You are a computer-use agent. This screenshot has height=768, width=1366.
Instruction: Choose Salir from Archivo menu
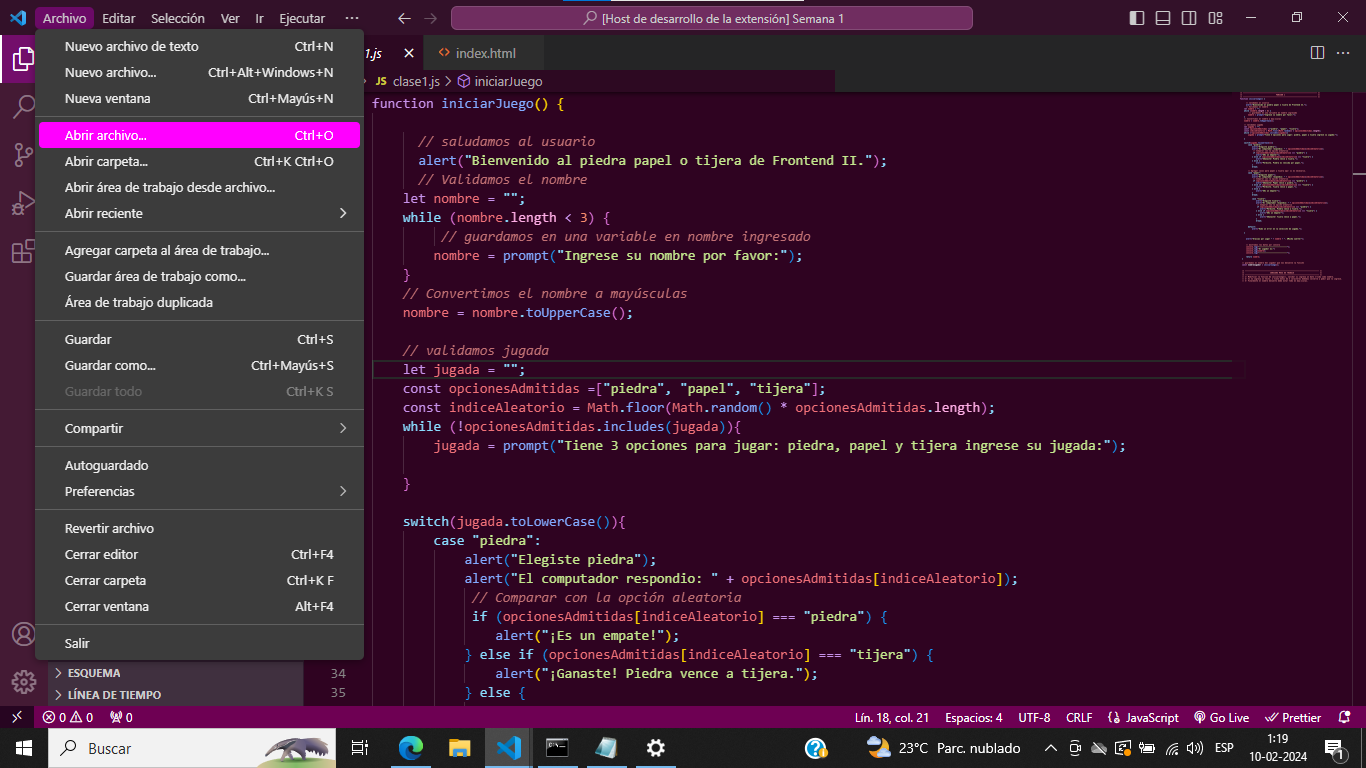click(x=199, y=643)
